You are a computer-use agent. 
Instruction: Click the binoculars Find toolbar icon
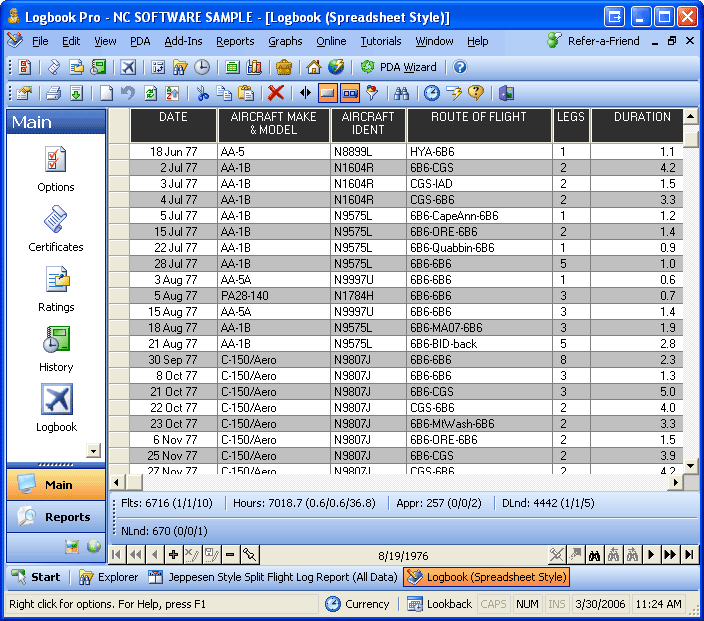pyautogui.click(x=401, y=93)
